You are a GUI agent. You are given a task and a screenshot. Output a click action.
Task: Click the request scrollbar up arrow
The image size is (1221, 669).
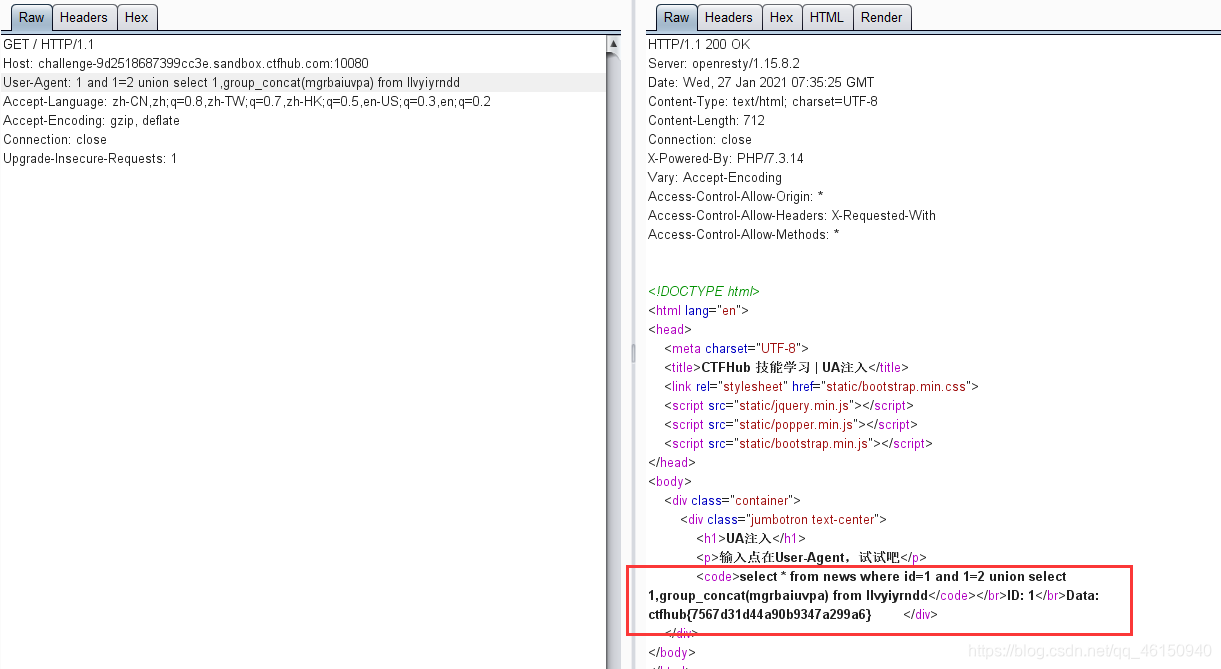614,44
